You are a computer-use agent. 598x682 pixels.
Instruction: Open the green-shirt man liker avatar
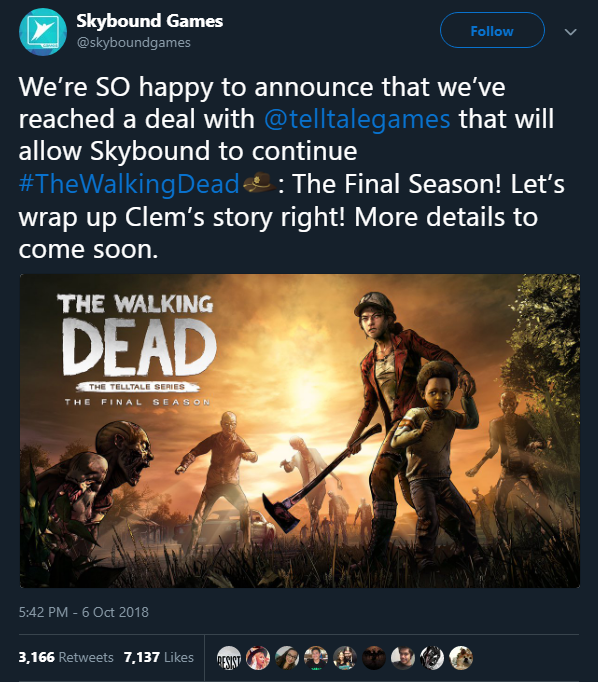pos(316,658)
